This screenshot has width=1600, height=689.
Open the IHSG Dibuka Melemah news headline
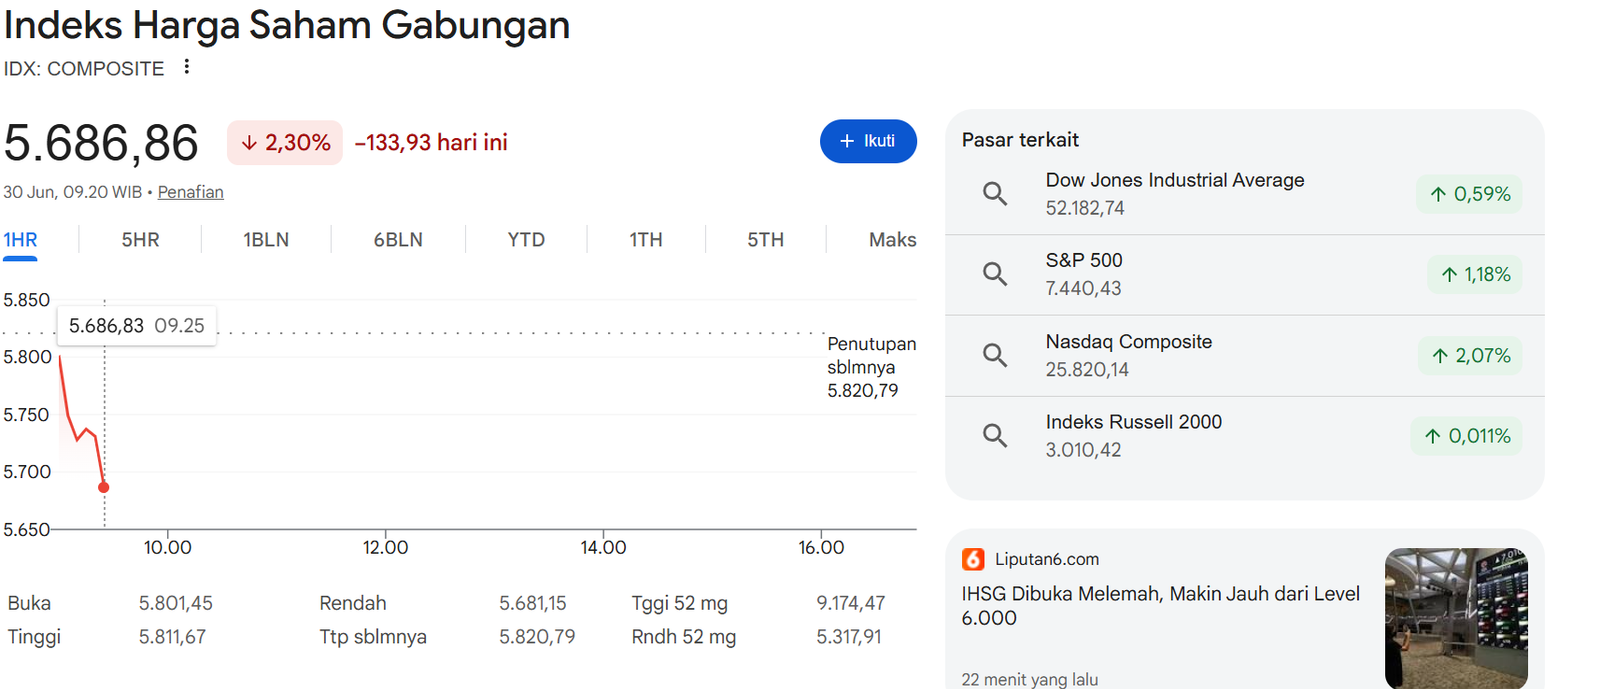(x=1160, y=606)
